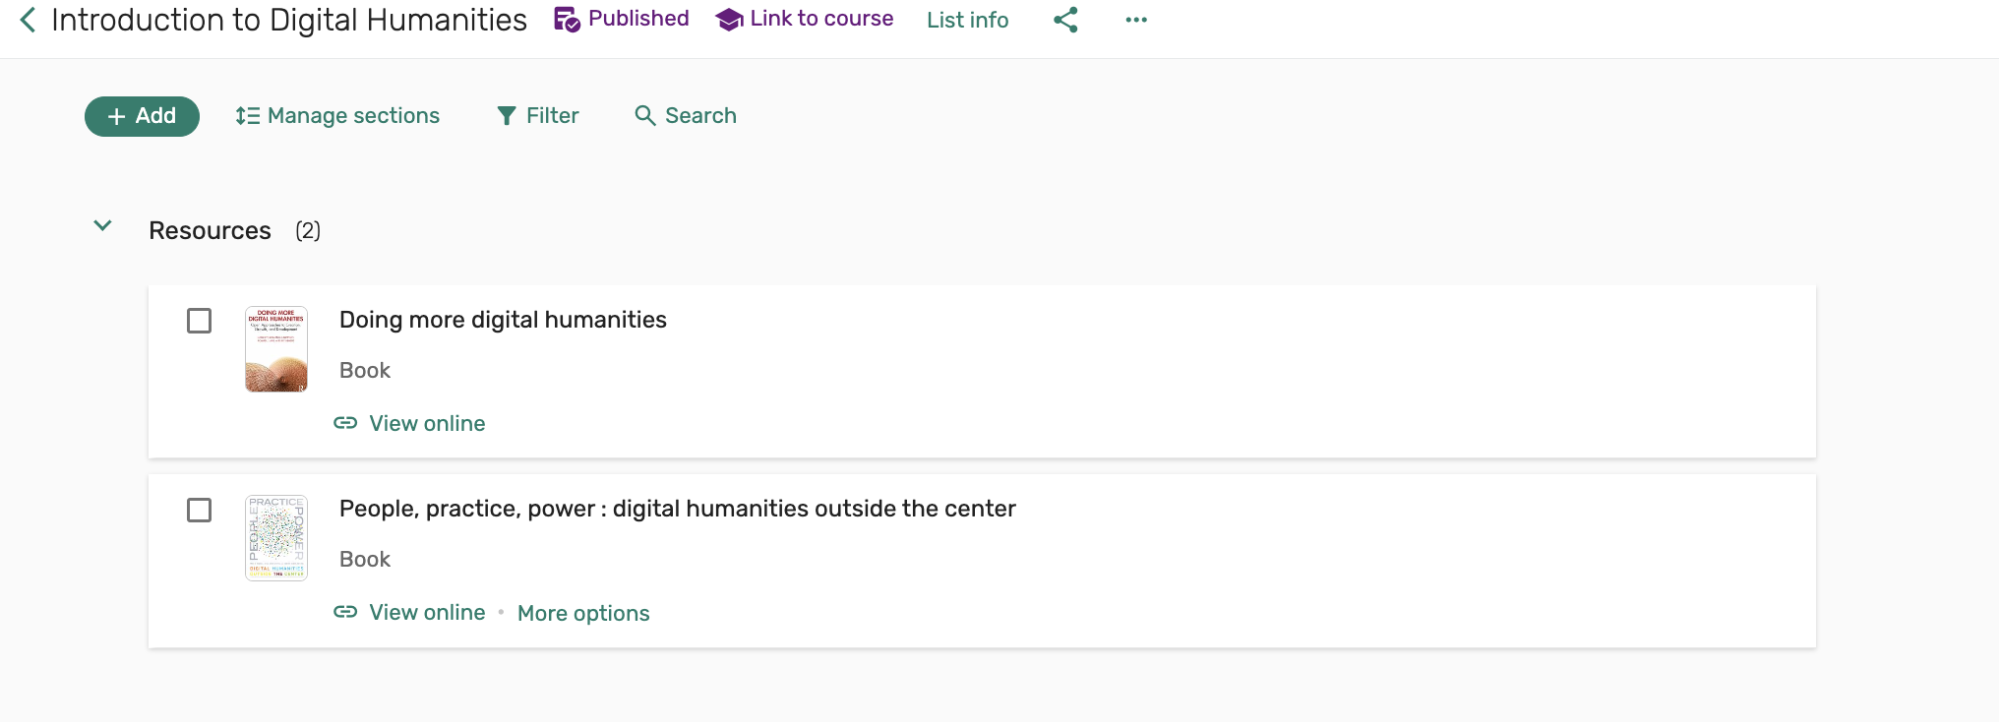Open the Doing more digital humanities cover thumbnail
The width and height of the screenshot is (1999, 722).
point(276,349)
